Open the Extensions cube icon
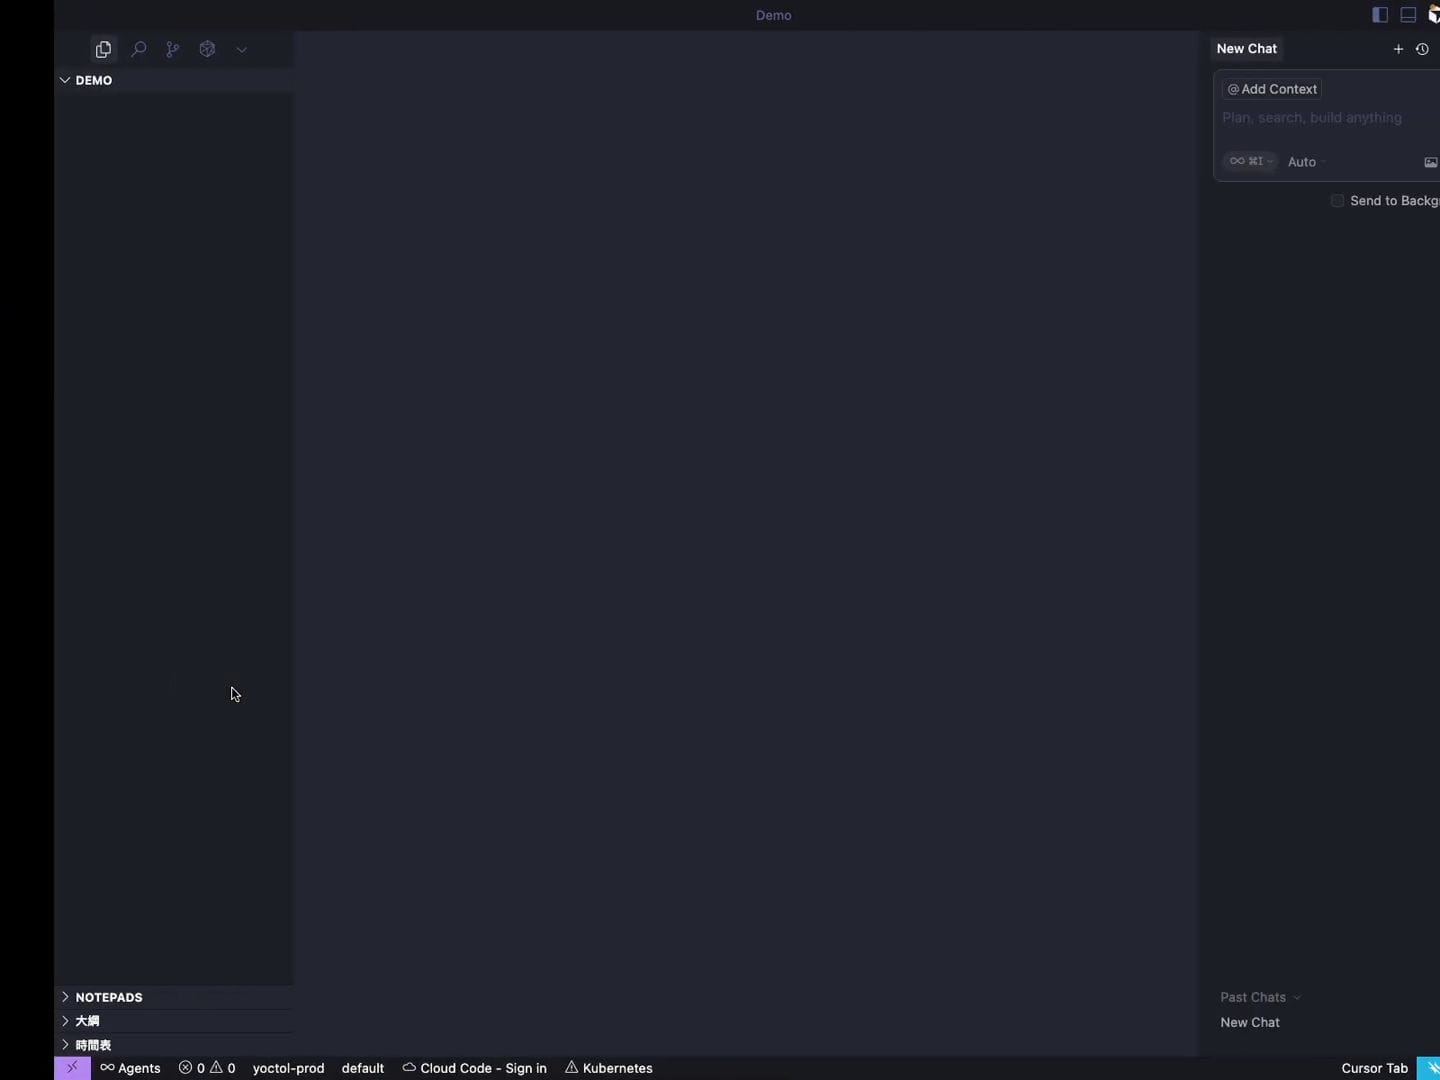The height and width of the screenshot is (1080, 1440). (207, 49)
